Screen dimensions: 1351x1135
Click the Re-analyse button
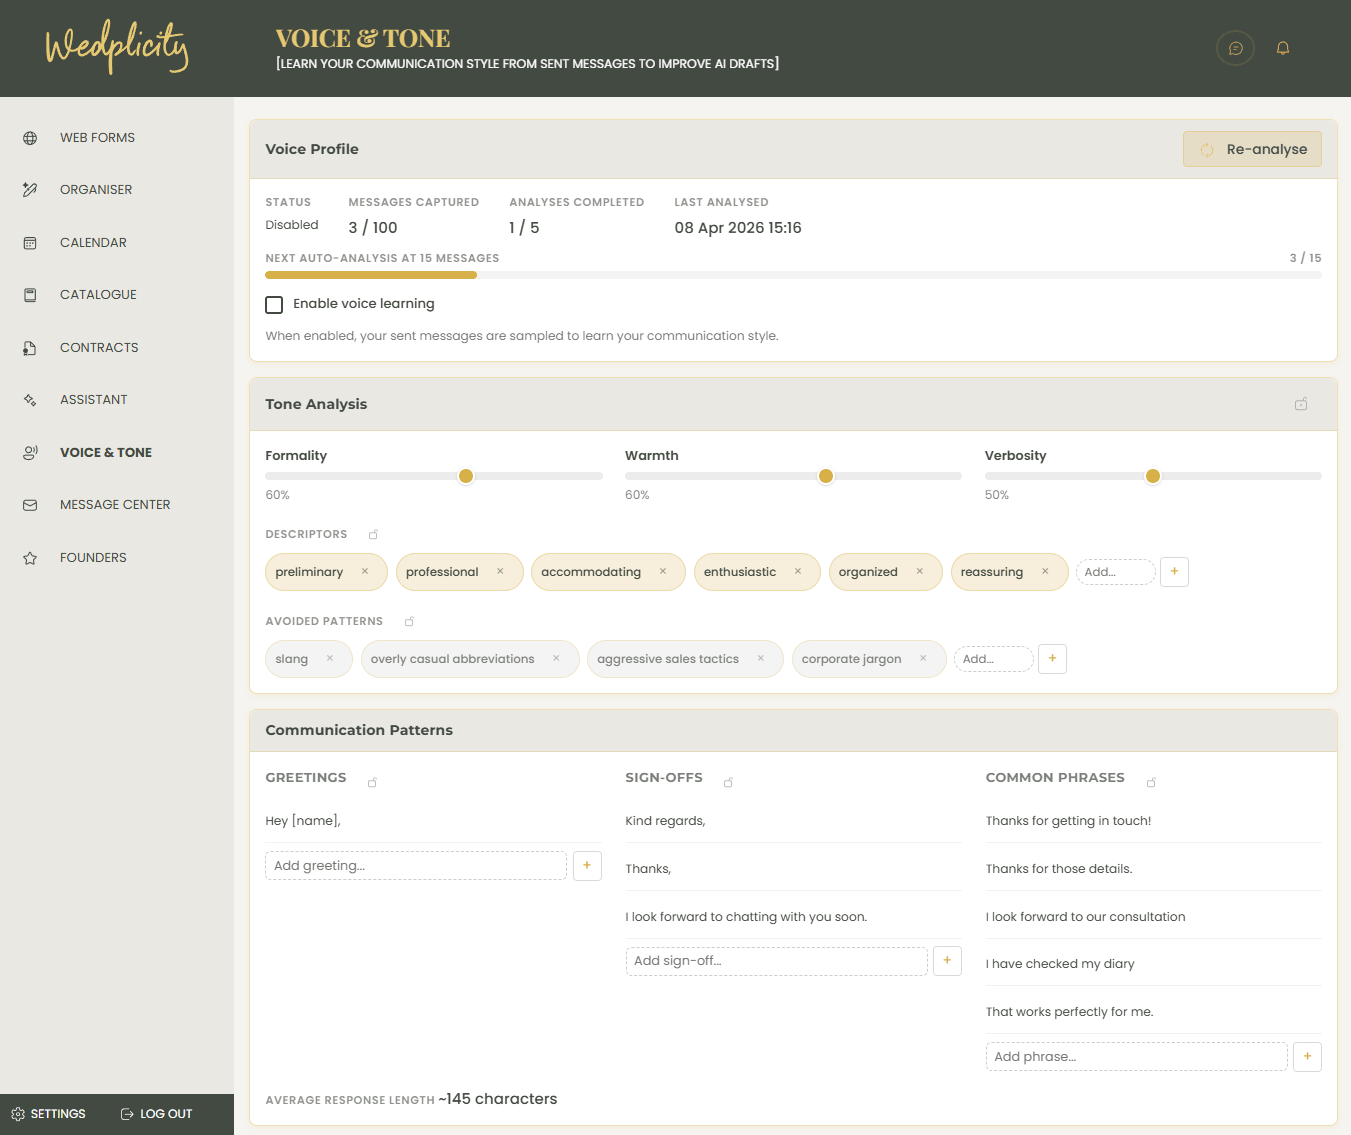tap(1252, 149)
